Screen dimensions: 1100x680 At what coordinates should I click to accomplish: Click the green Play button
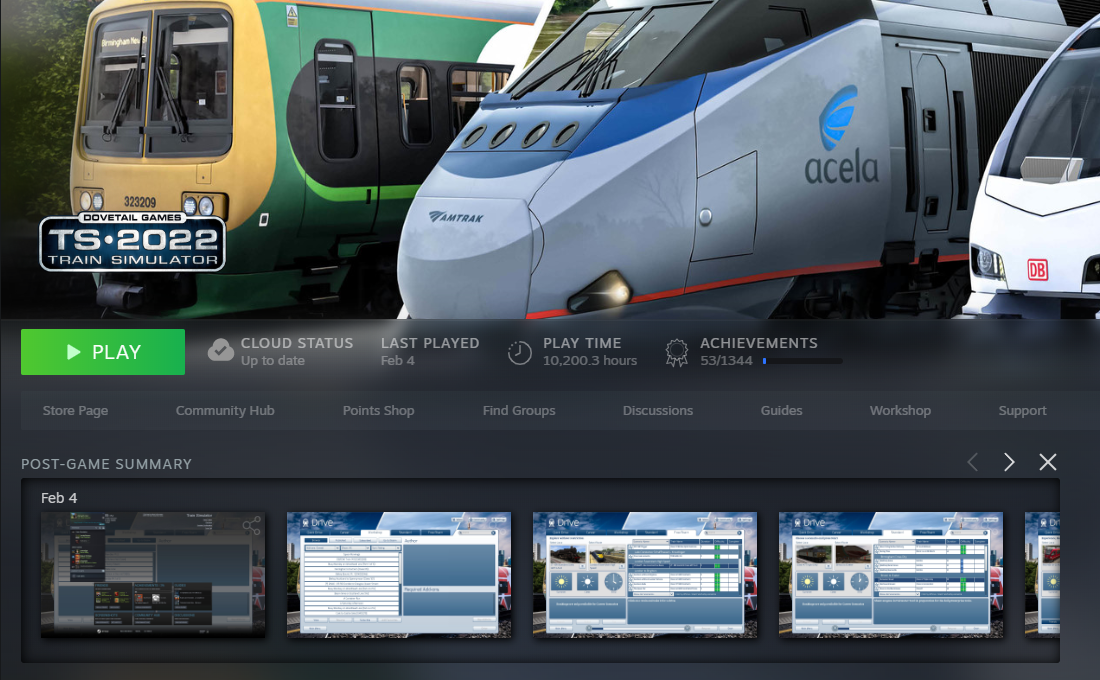[103, 352]
